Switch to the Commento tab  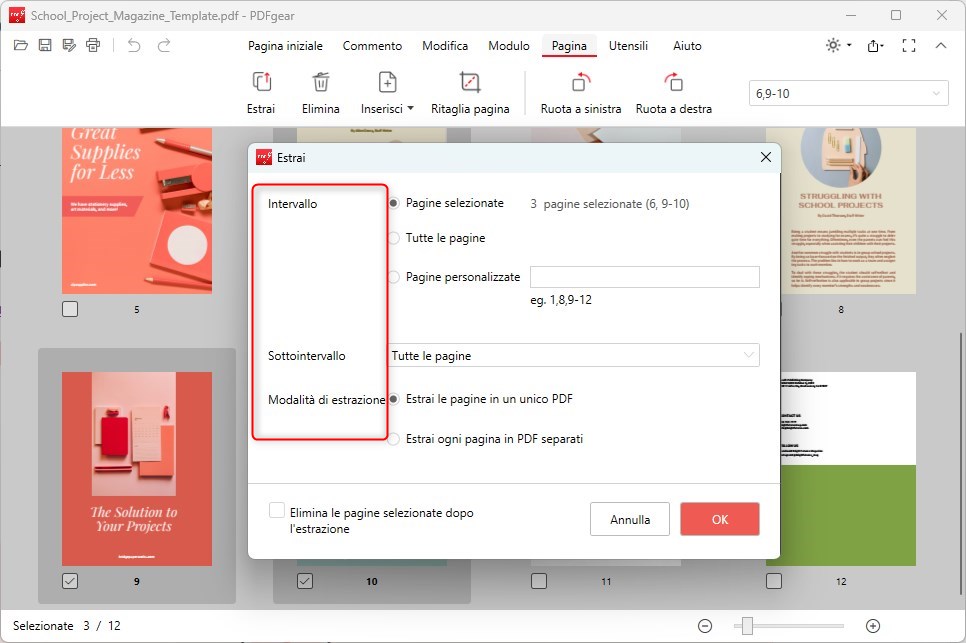[x=372, y=46]
